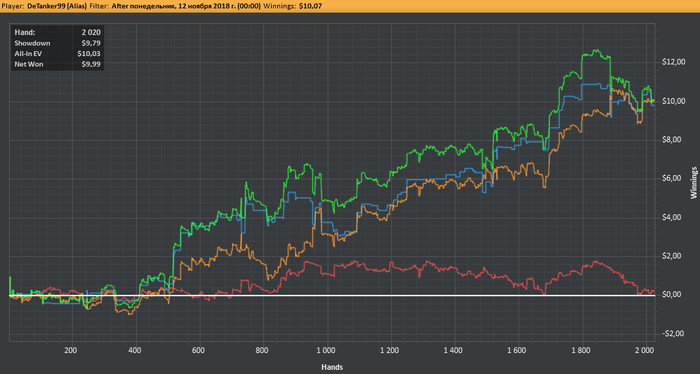This screenshot has height=374, width=700.
Task: Click the 1 600 hands x-axis label
Action: [x=517, y=350]
